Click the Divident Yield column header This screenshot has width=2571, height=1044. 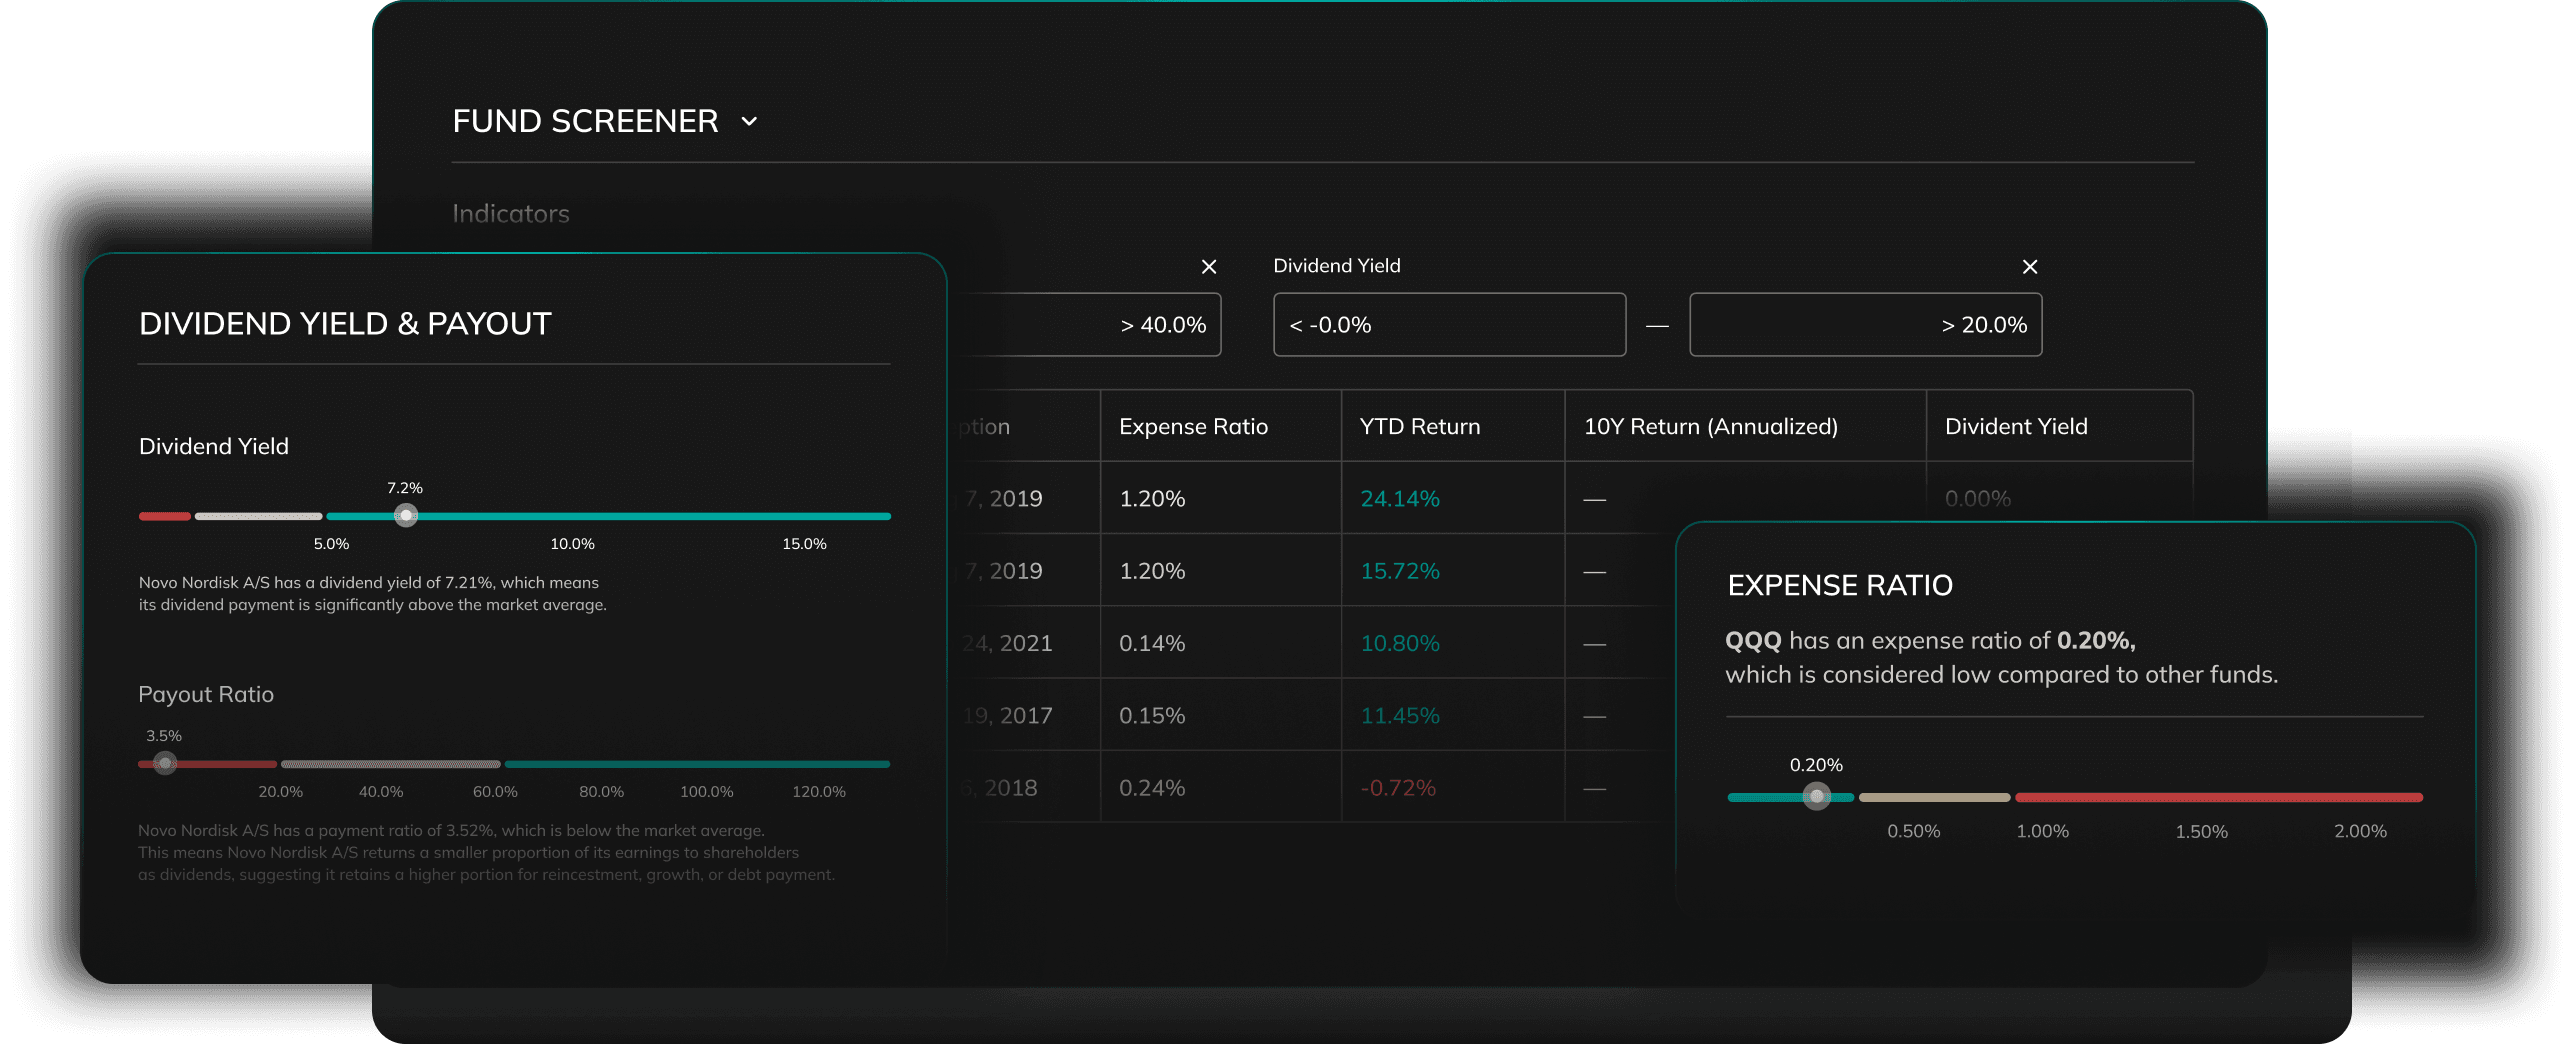pyautogui.click(x=2015, y=427)
